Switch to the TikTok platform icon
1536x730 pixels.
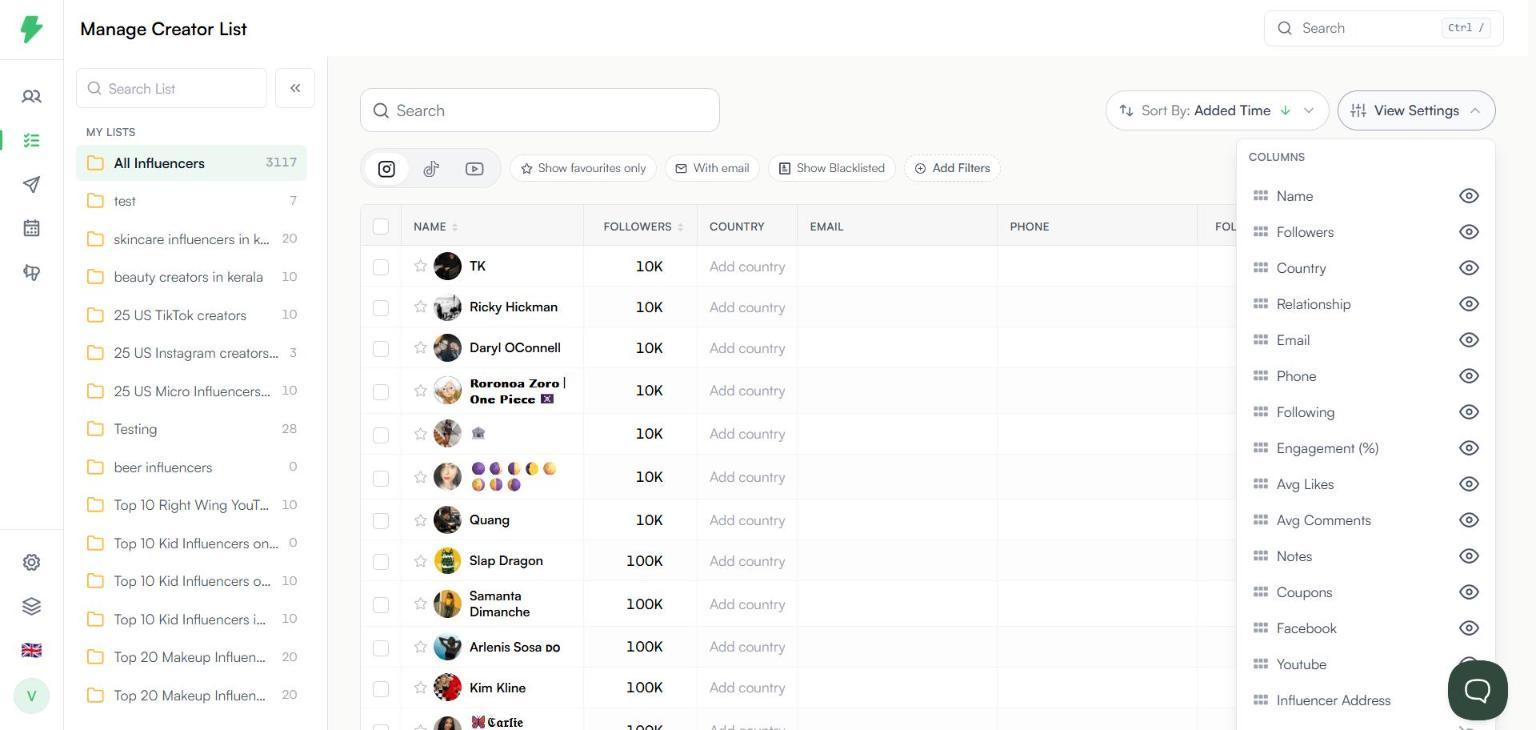(x=431, y=169)
